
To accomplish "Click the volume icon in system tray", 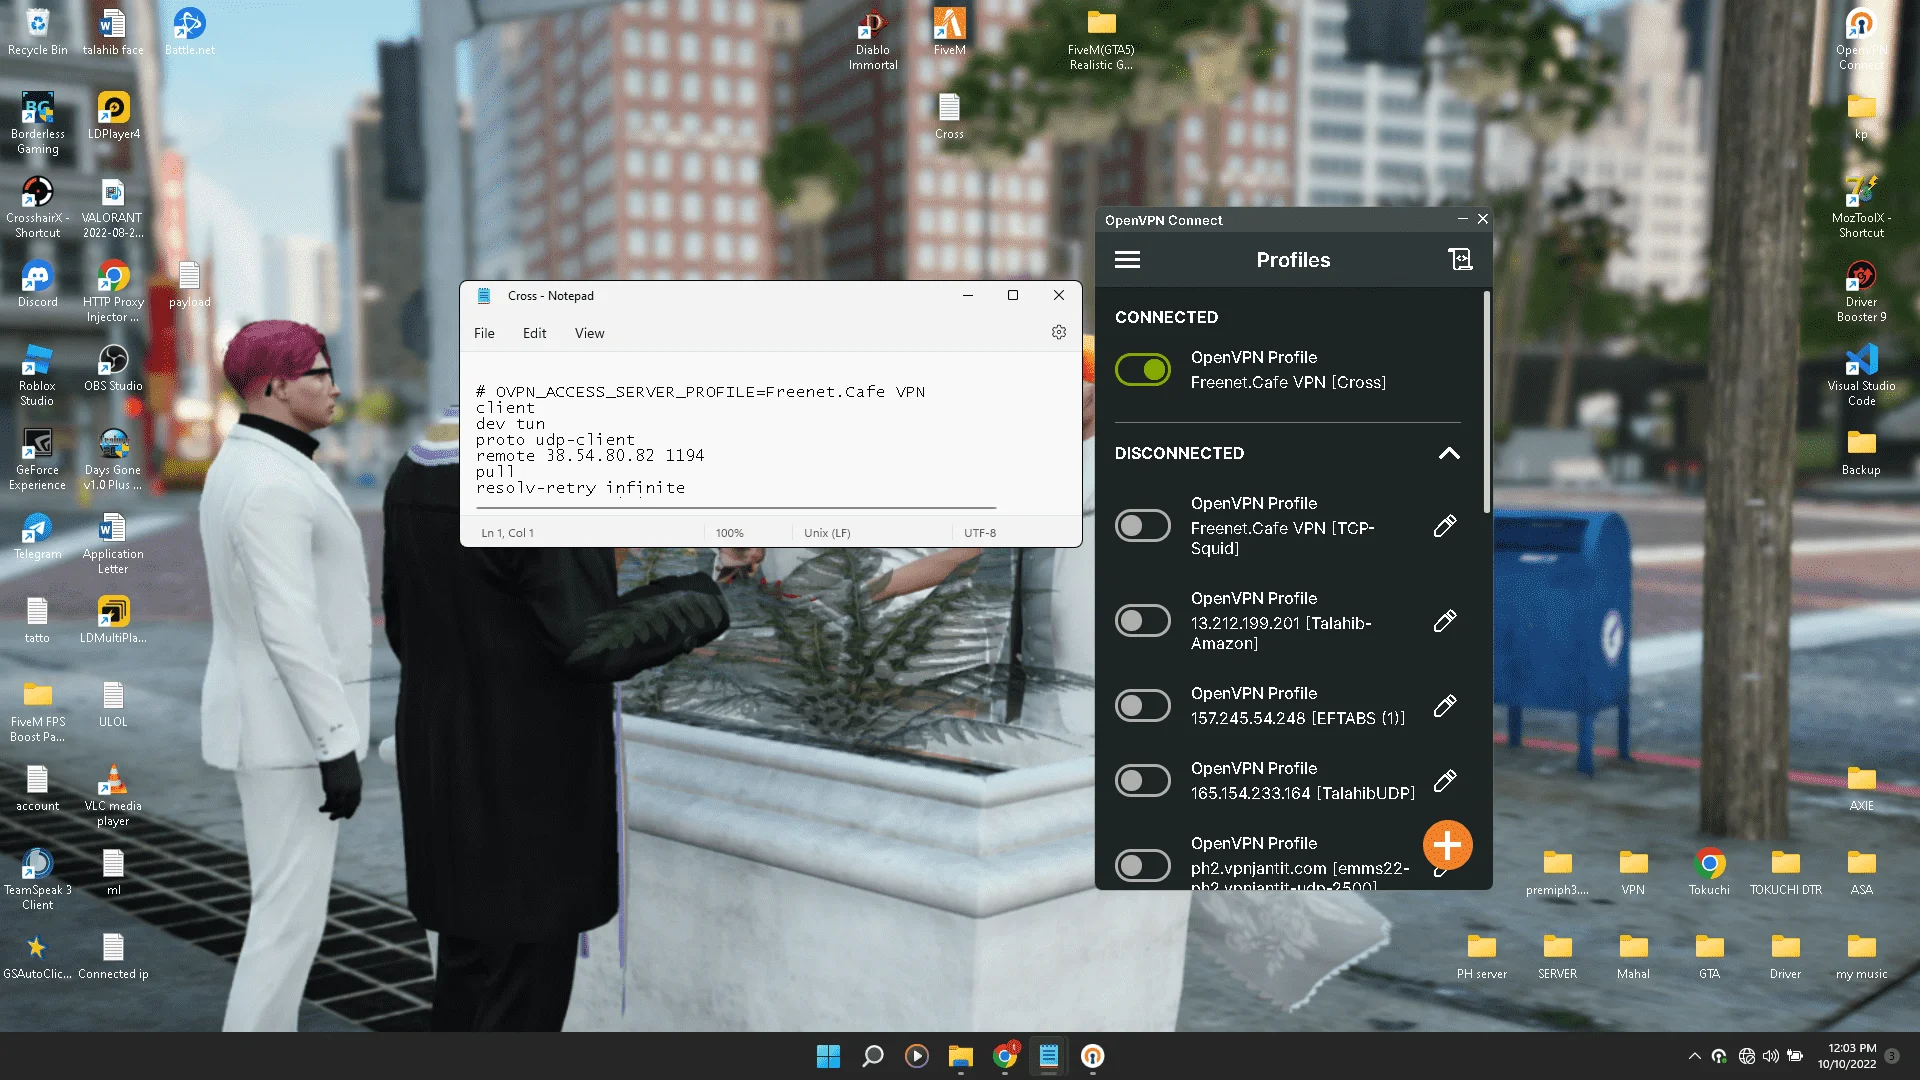I will pos(1771,1056).
